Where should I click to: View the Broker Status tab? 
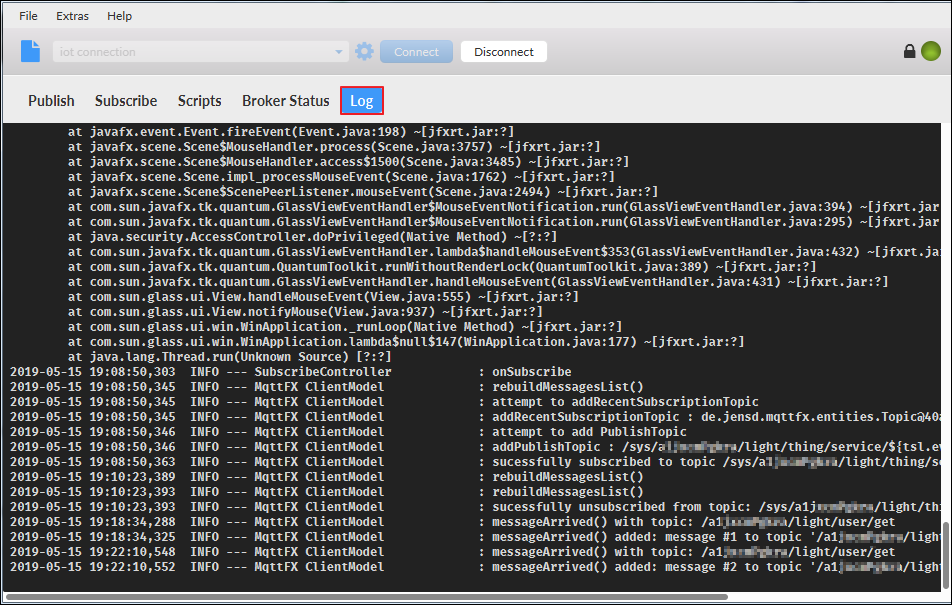point(285,100)
